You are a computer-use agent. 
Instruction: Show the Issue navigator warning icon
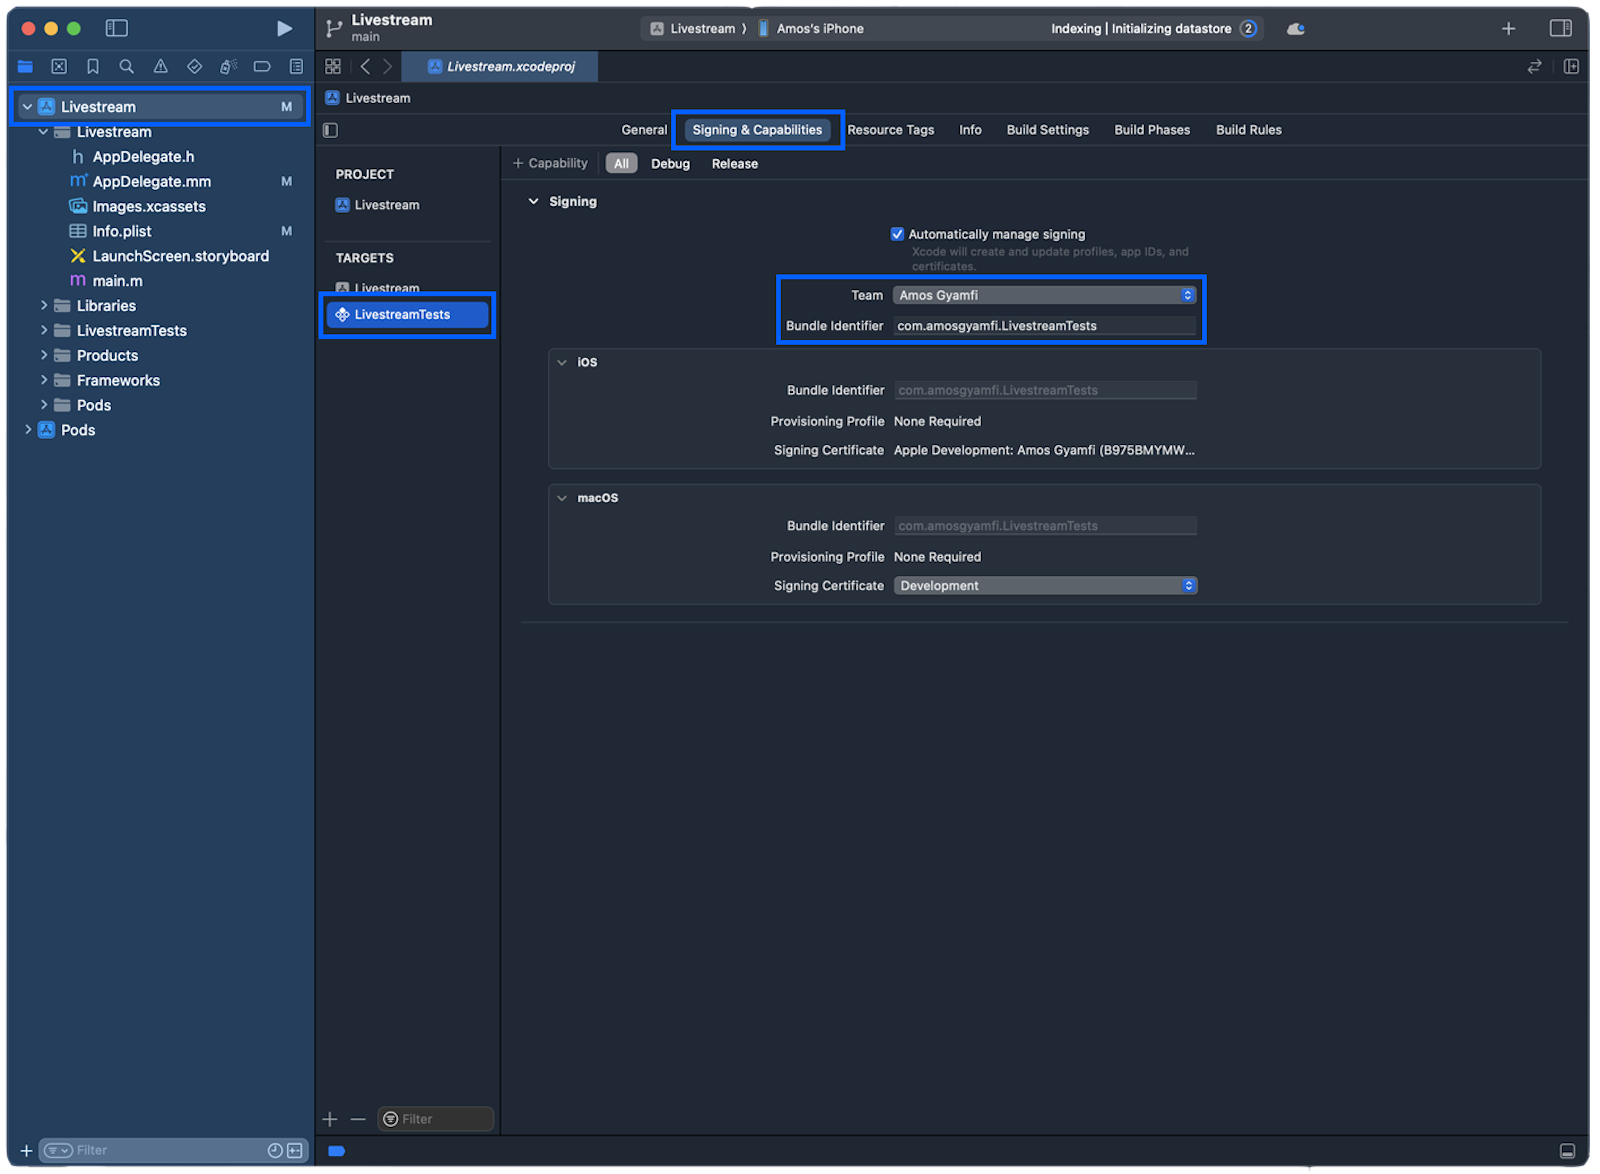pos(160,66)
